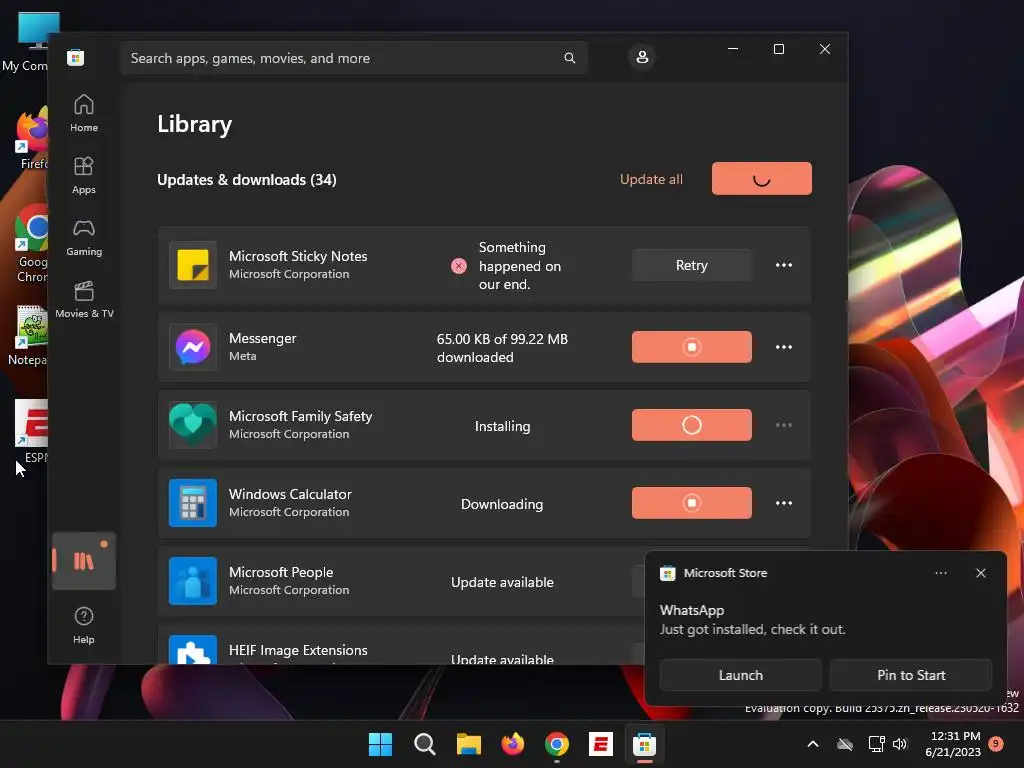Click the OneDrive cloud tray icon
Image resolution: width=1024 pixels, height=768 pixels.
845,744
